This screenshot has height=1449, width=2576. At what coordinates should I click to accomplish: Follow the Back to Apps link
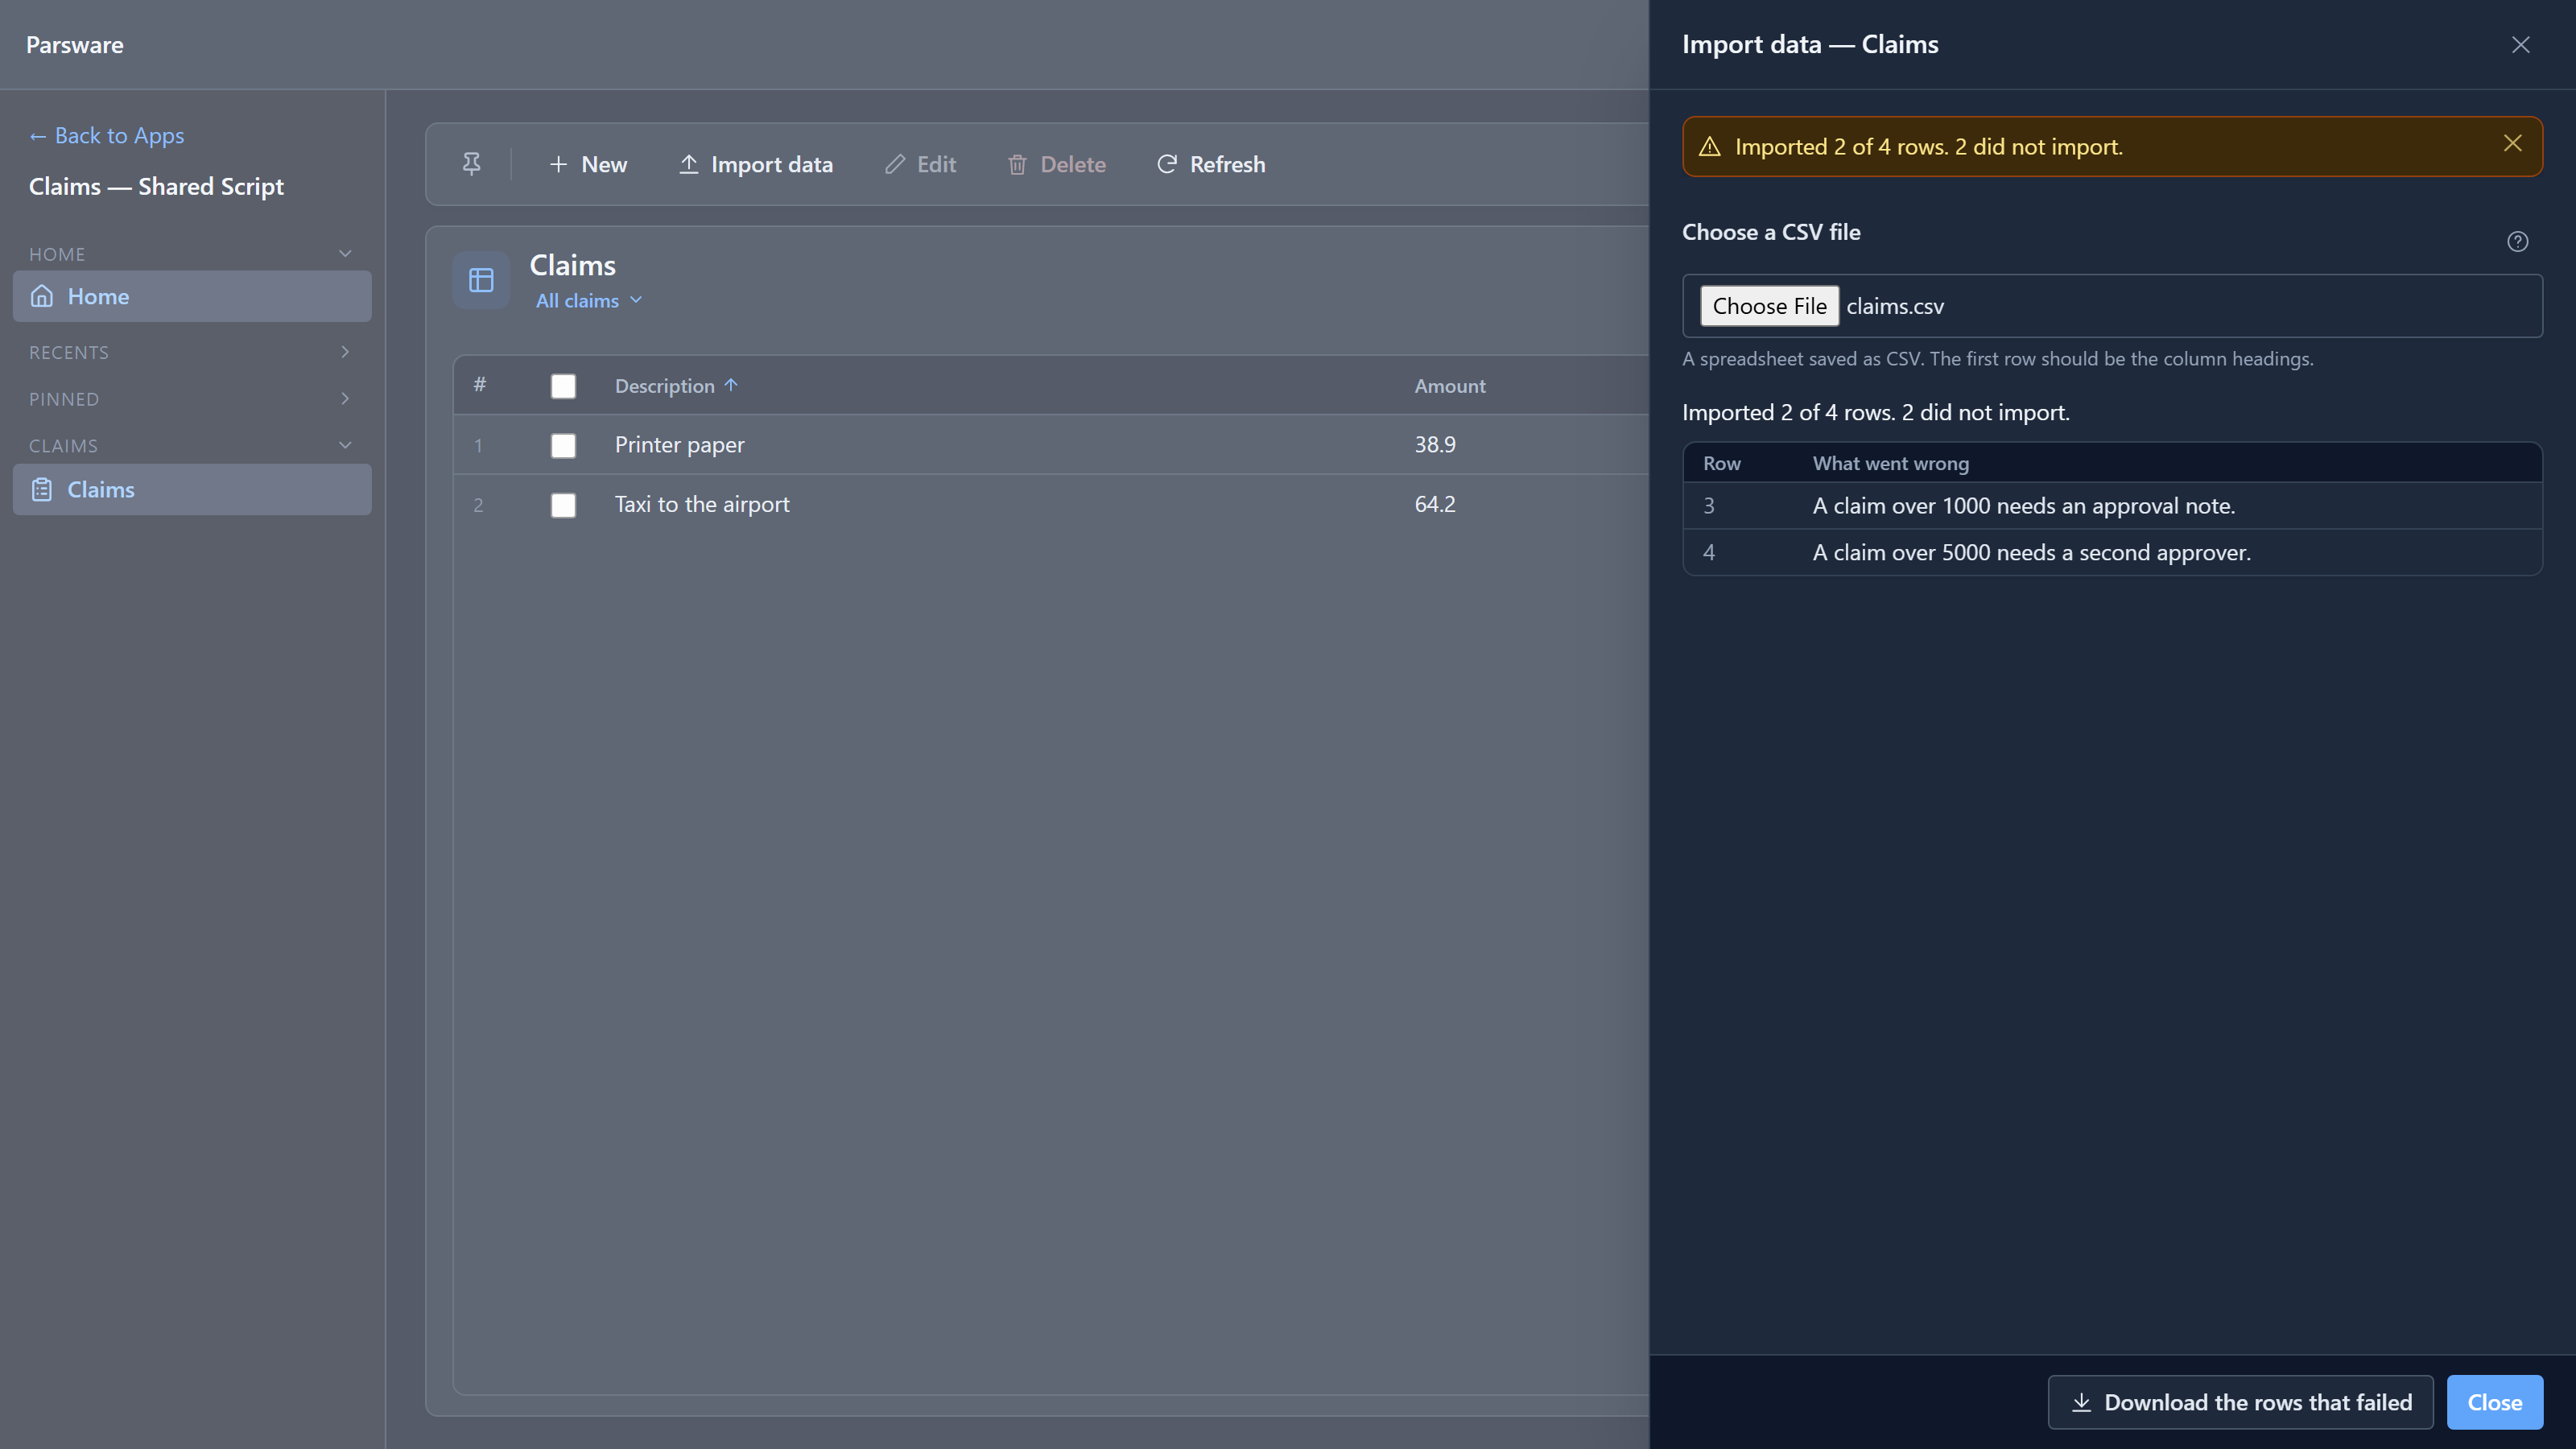(106, 135)
